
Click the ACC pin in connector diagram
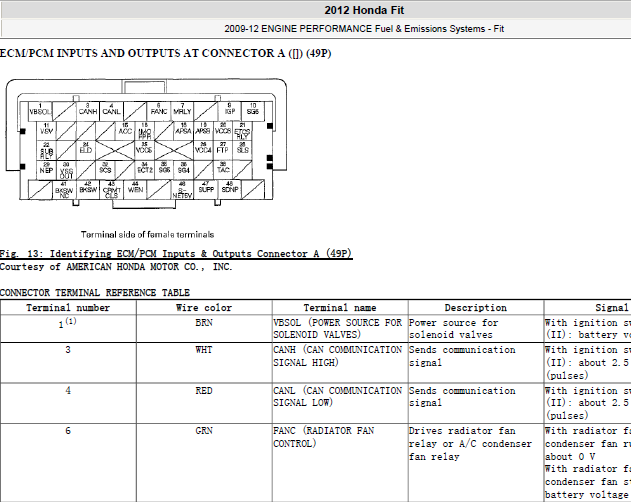[125, 131]
